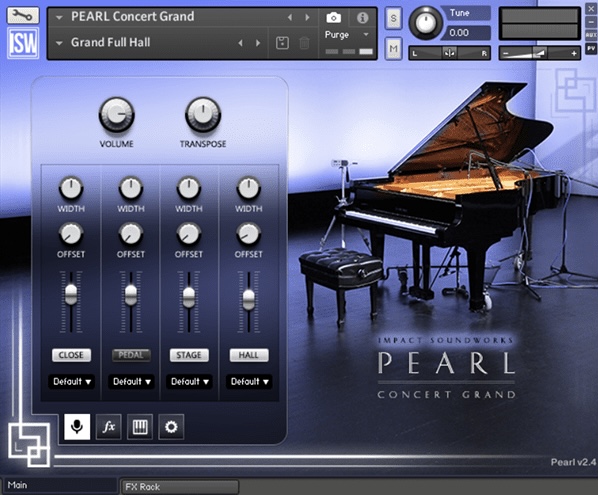Click the STAGE channel WIDTH knob

tap(188, 188)
